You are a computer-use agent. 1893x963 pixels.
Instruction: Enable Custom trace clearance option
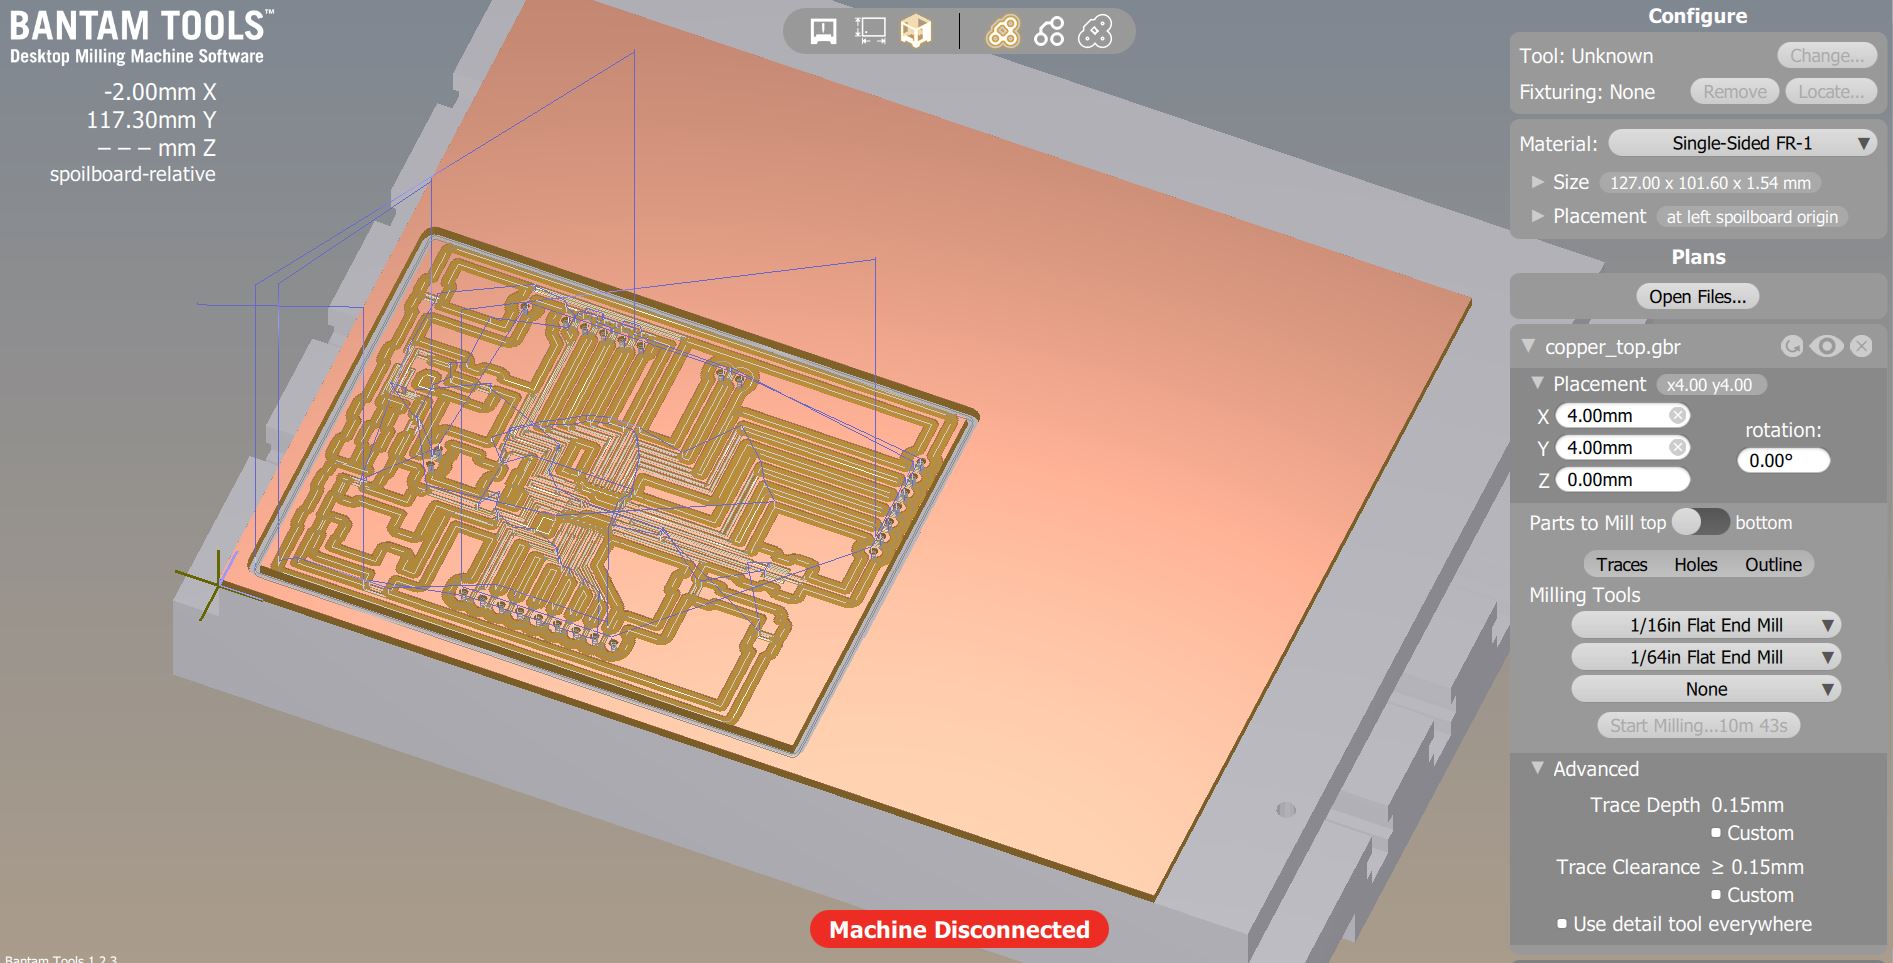pyautogui.click(x=1716, y=895)
